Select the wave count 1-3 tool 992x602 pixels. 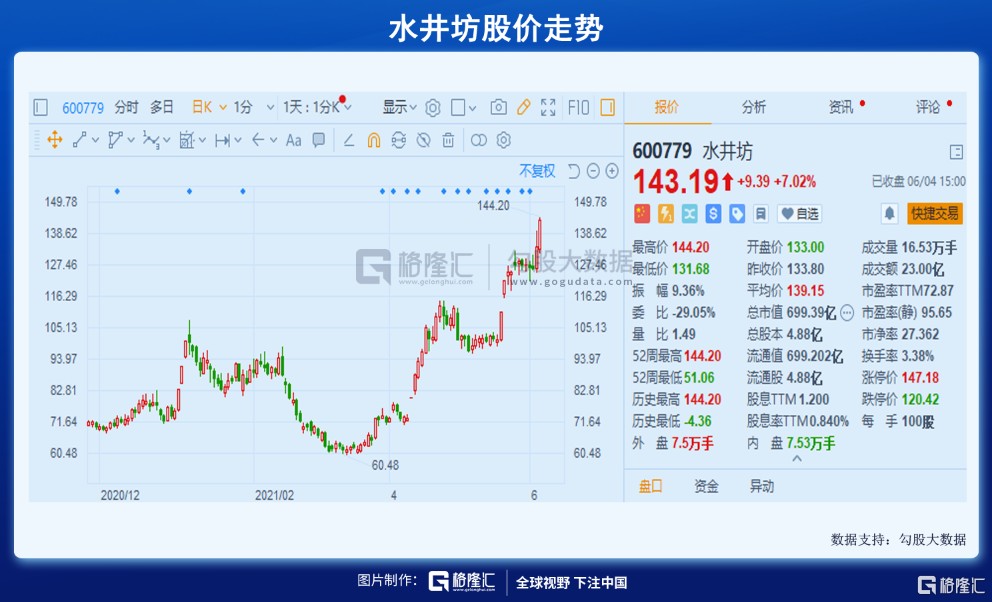point(151,140)
